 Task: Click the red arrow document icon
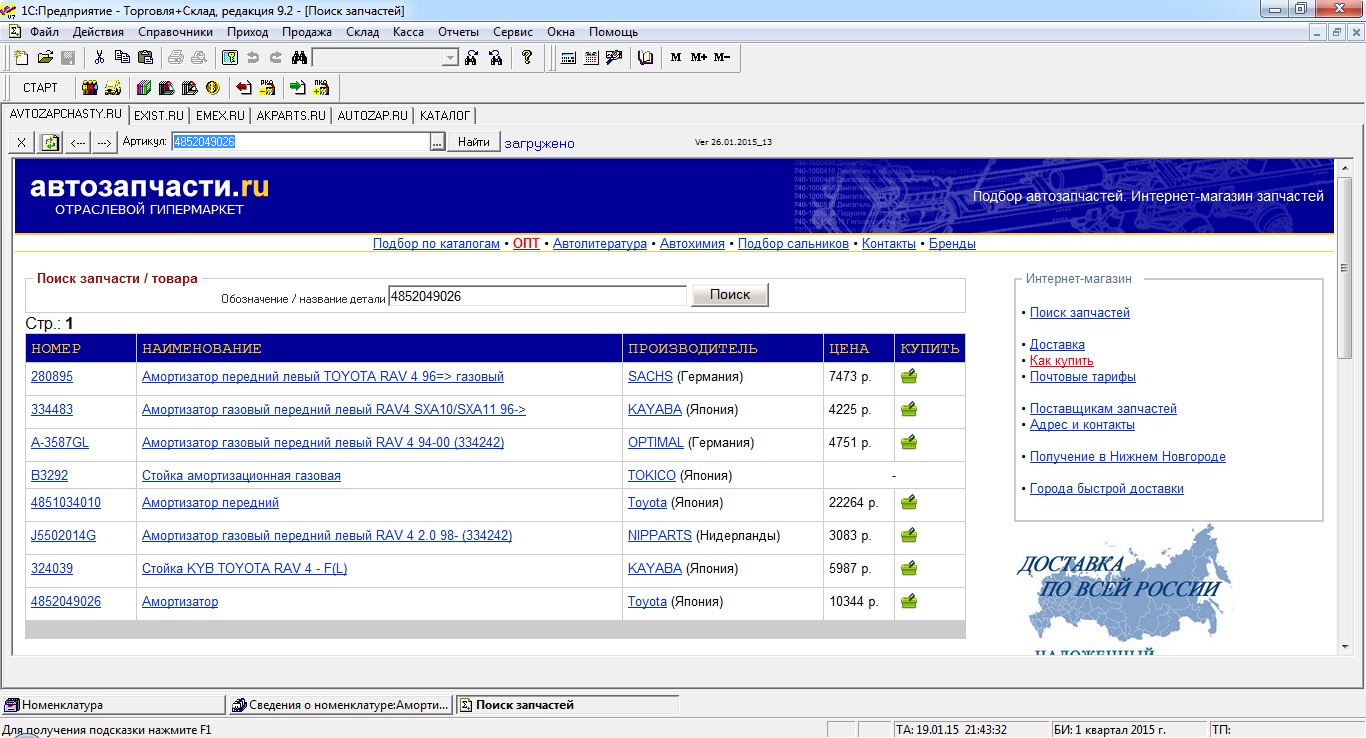coord(244,87)
